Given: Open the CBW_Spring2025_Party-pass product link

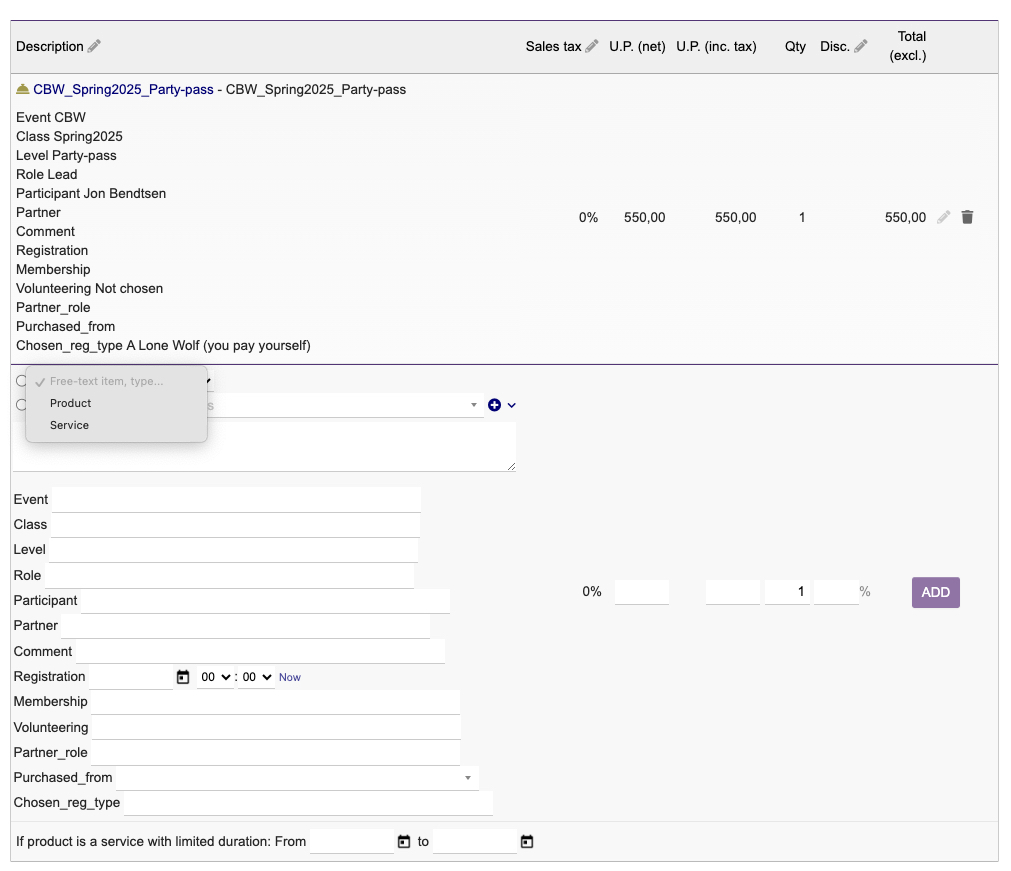Looking at the screenshot, I should coord(123,89).
